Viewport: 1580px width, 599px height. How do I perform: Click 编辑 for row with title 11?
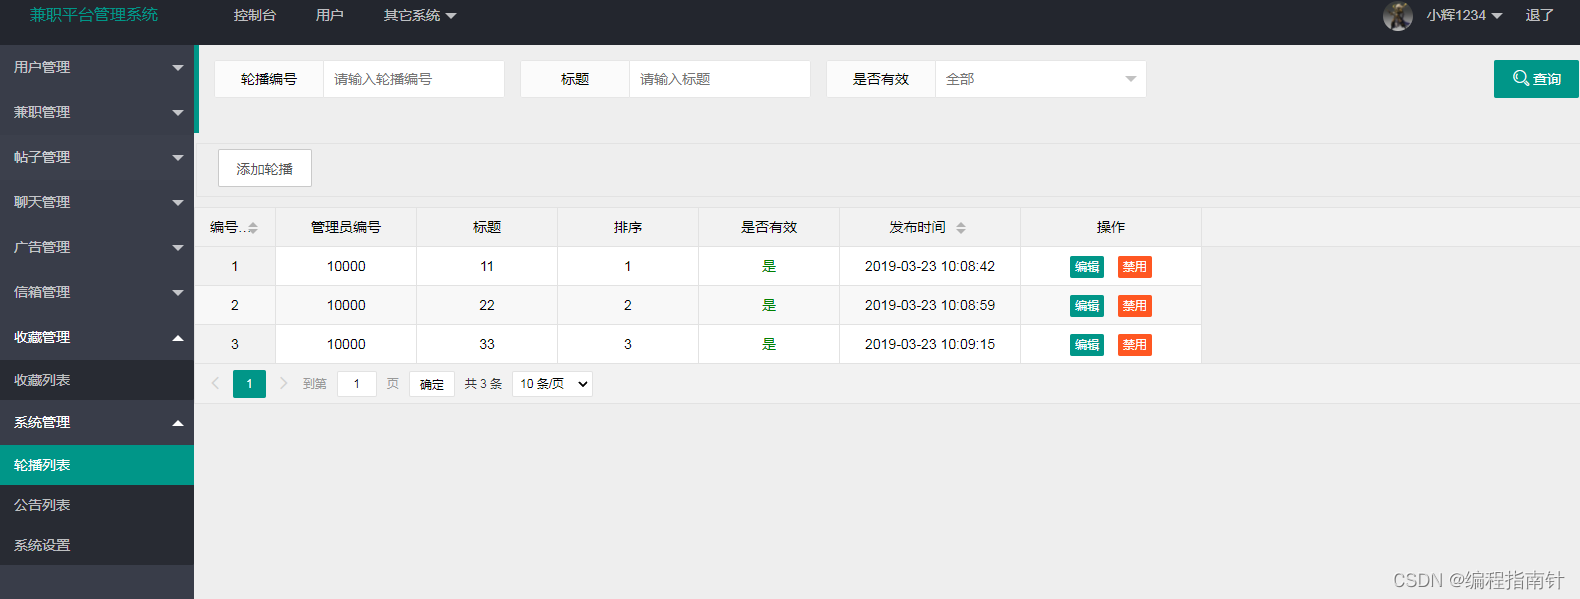1087,267
